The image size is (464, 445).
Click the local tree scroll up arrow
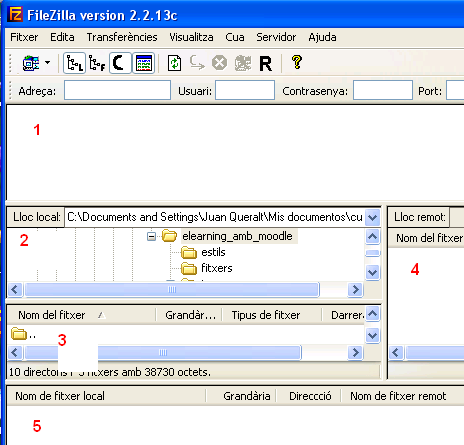[x=372, y=237]
